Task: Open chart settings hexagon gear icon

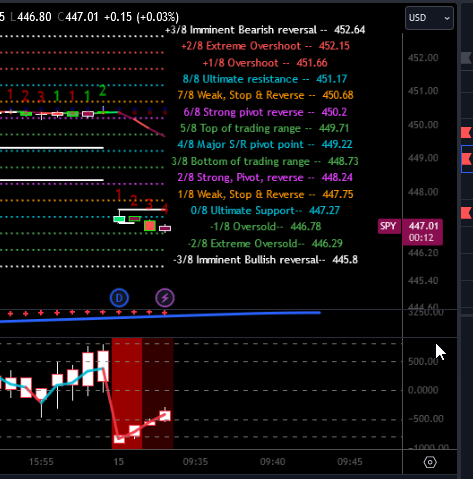Action: (x=430, y=462)
